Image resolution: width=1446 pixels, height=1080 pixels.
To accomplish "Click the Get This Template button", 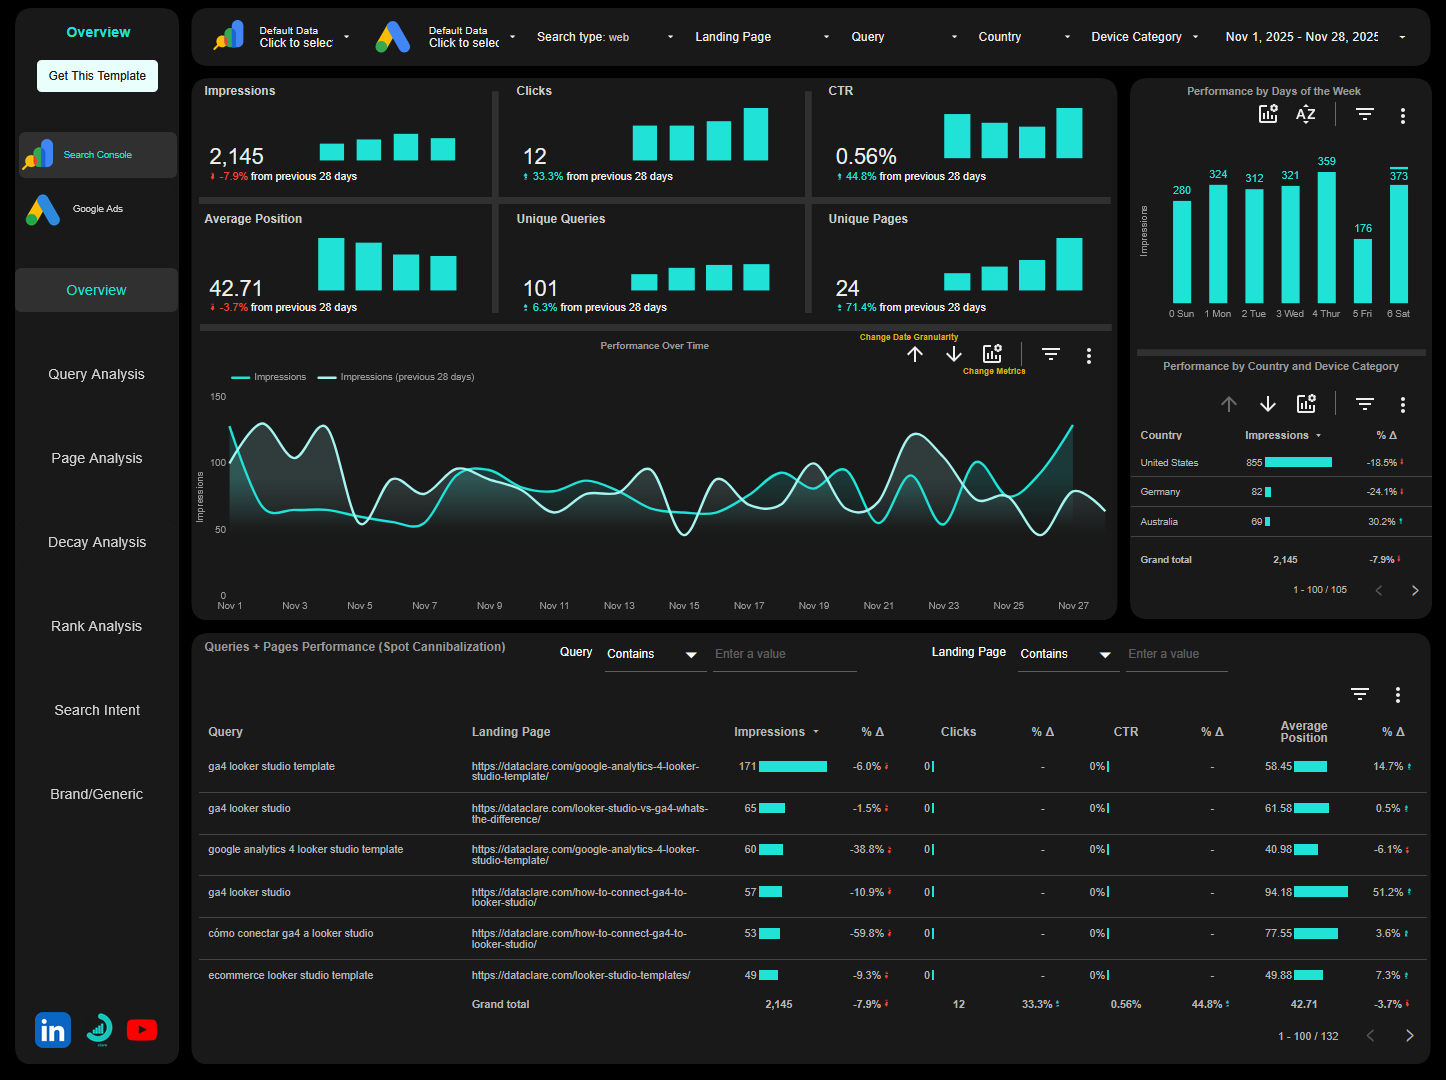I will click(97, 75).
